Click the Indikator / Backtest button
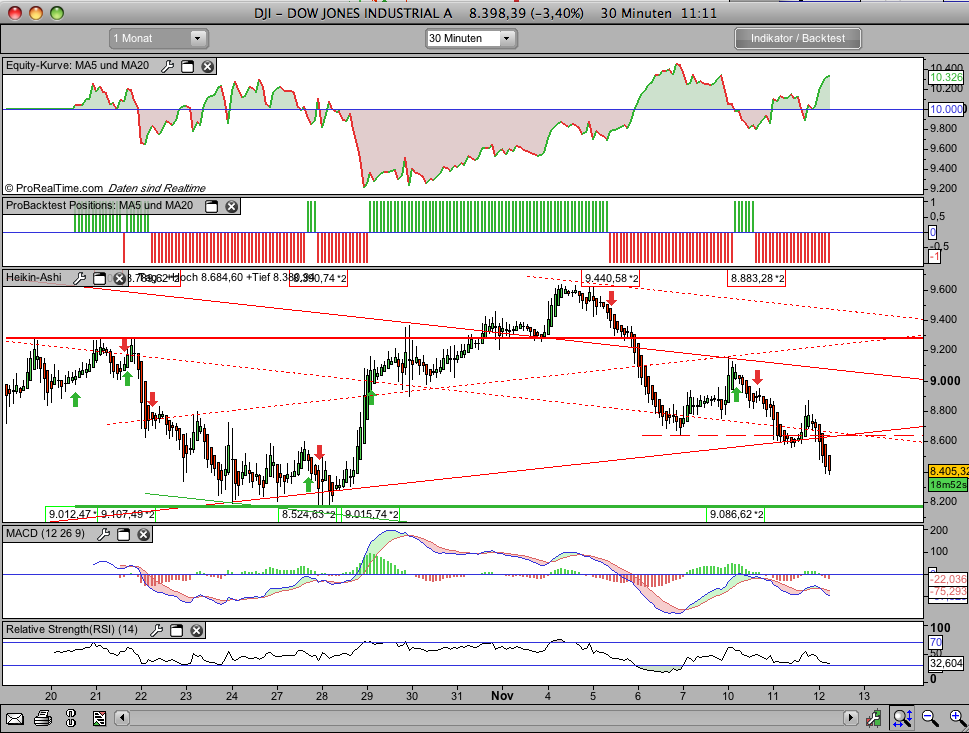The height and width of the screenshot is (733, 969). click(797, 38)
